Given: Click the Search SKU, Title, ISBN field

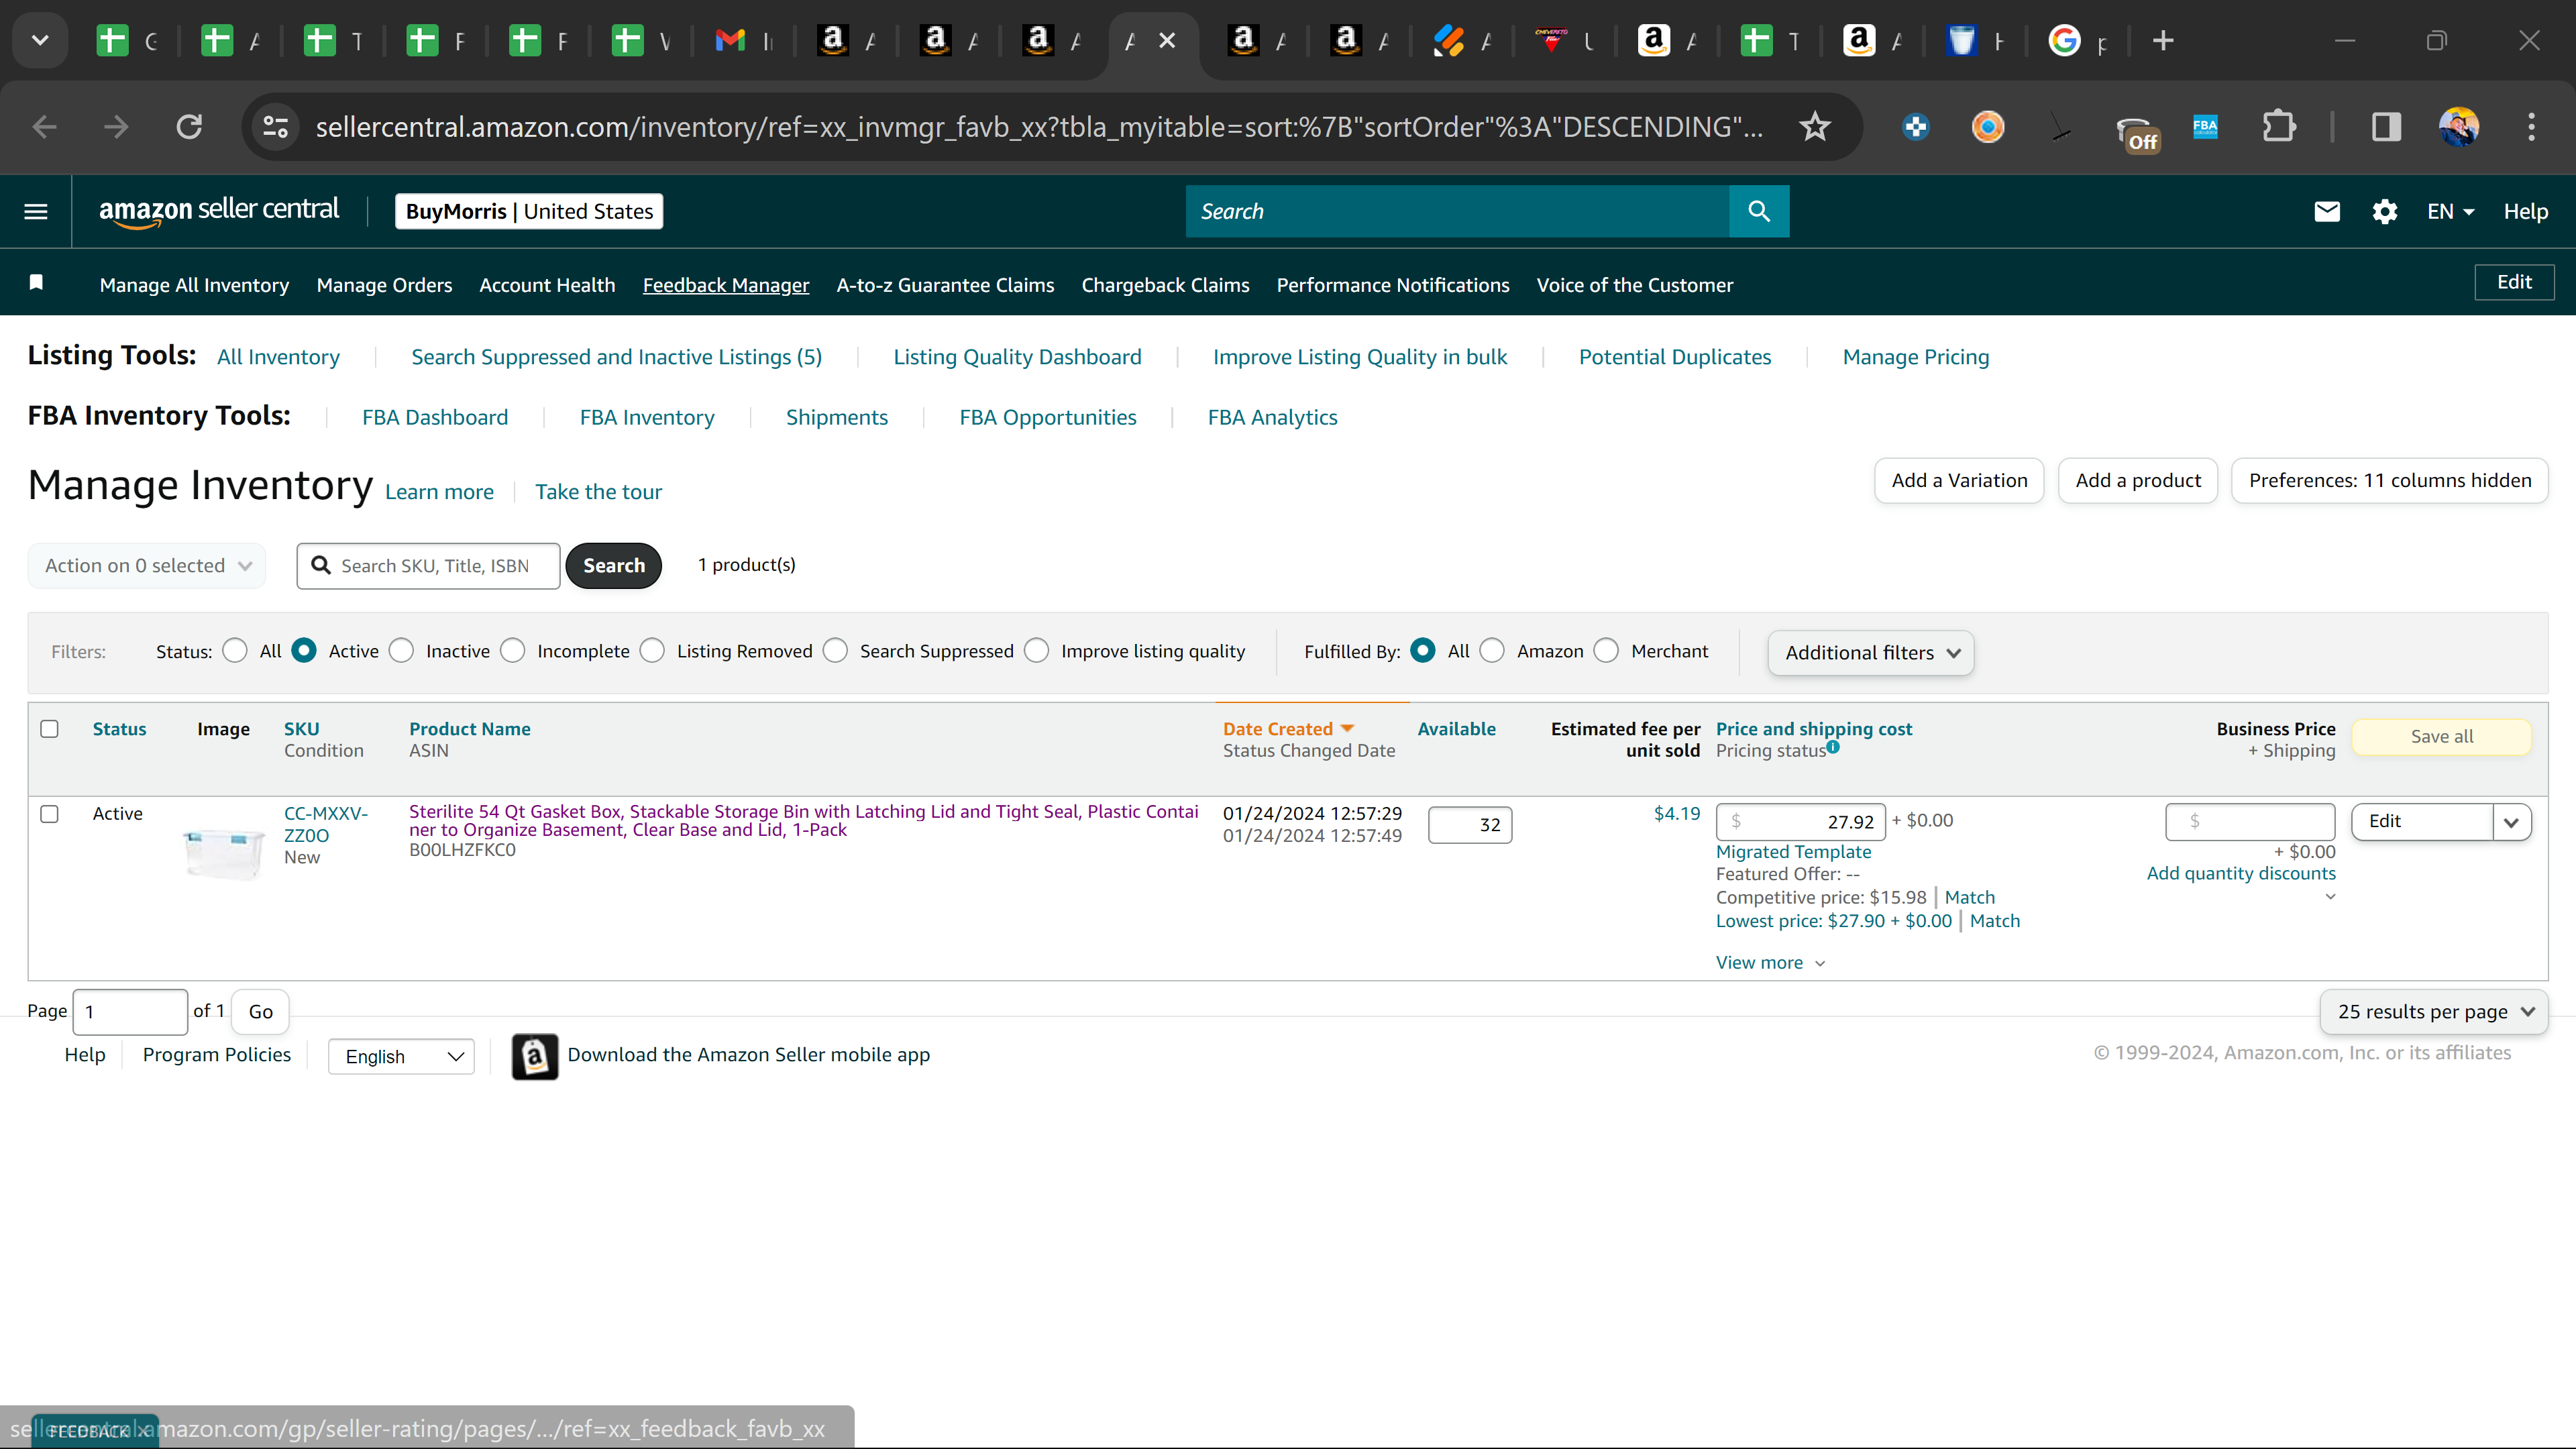Looking at the screenshot, I should (428, 566).
